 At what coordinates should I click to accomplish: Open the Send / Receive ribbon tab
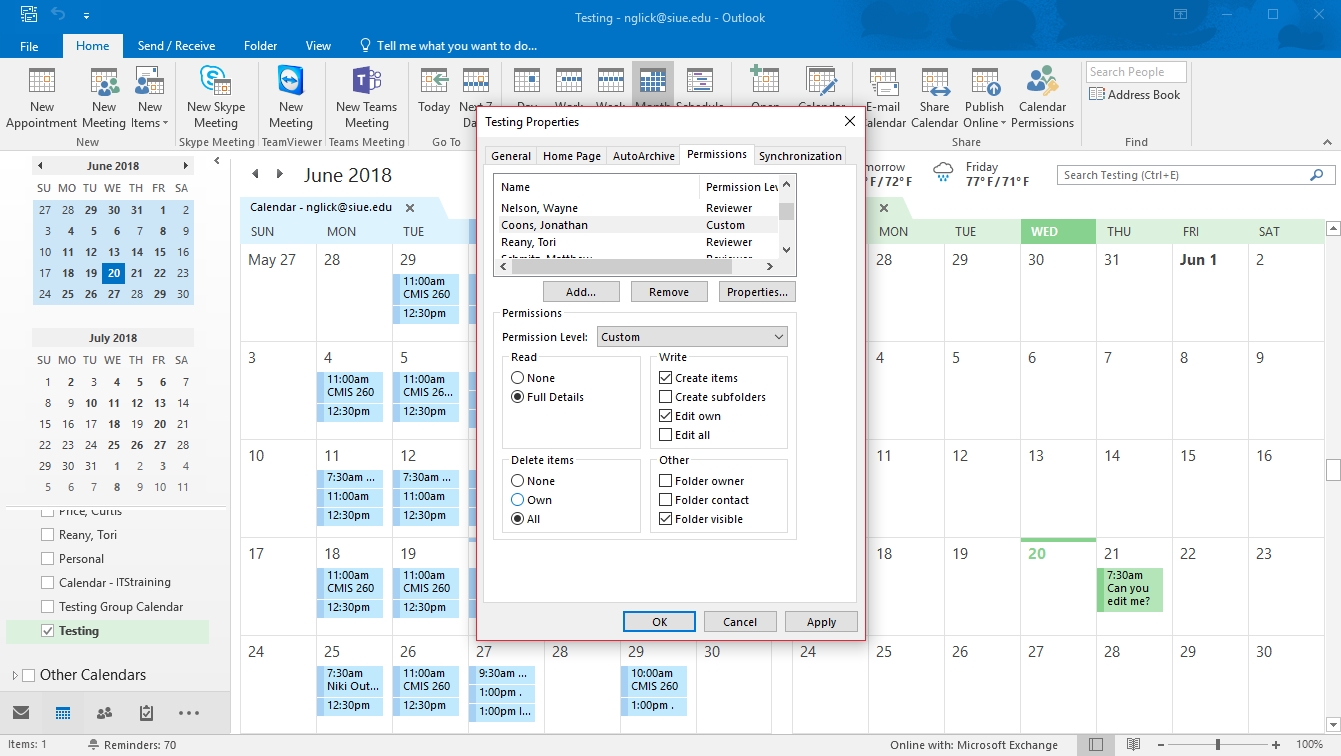[x=176, y=46]
